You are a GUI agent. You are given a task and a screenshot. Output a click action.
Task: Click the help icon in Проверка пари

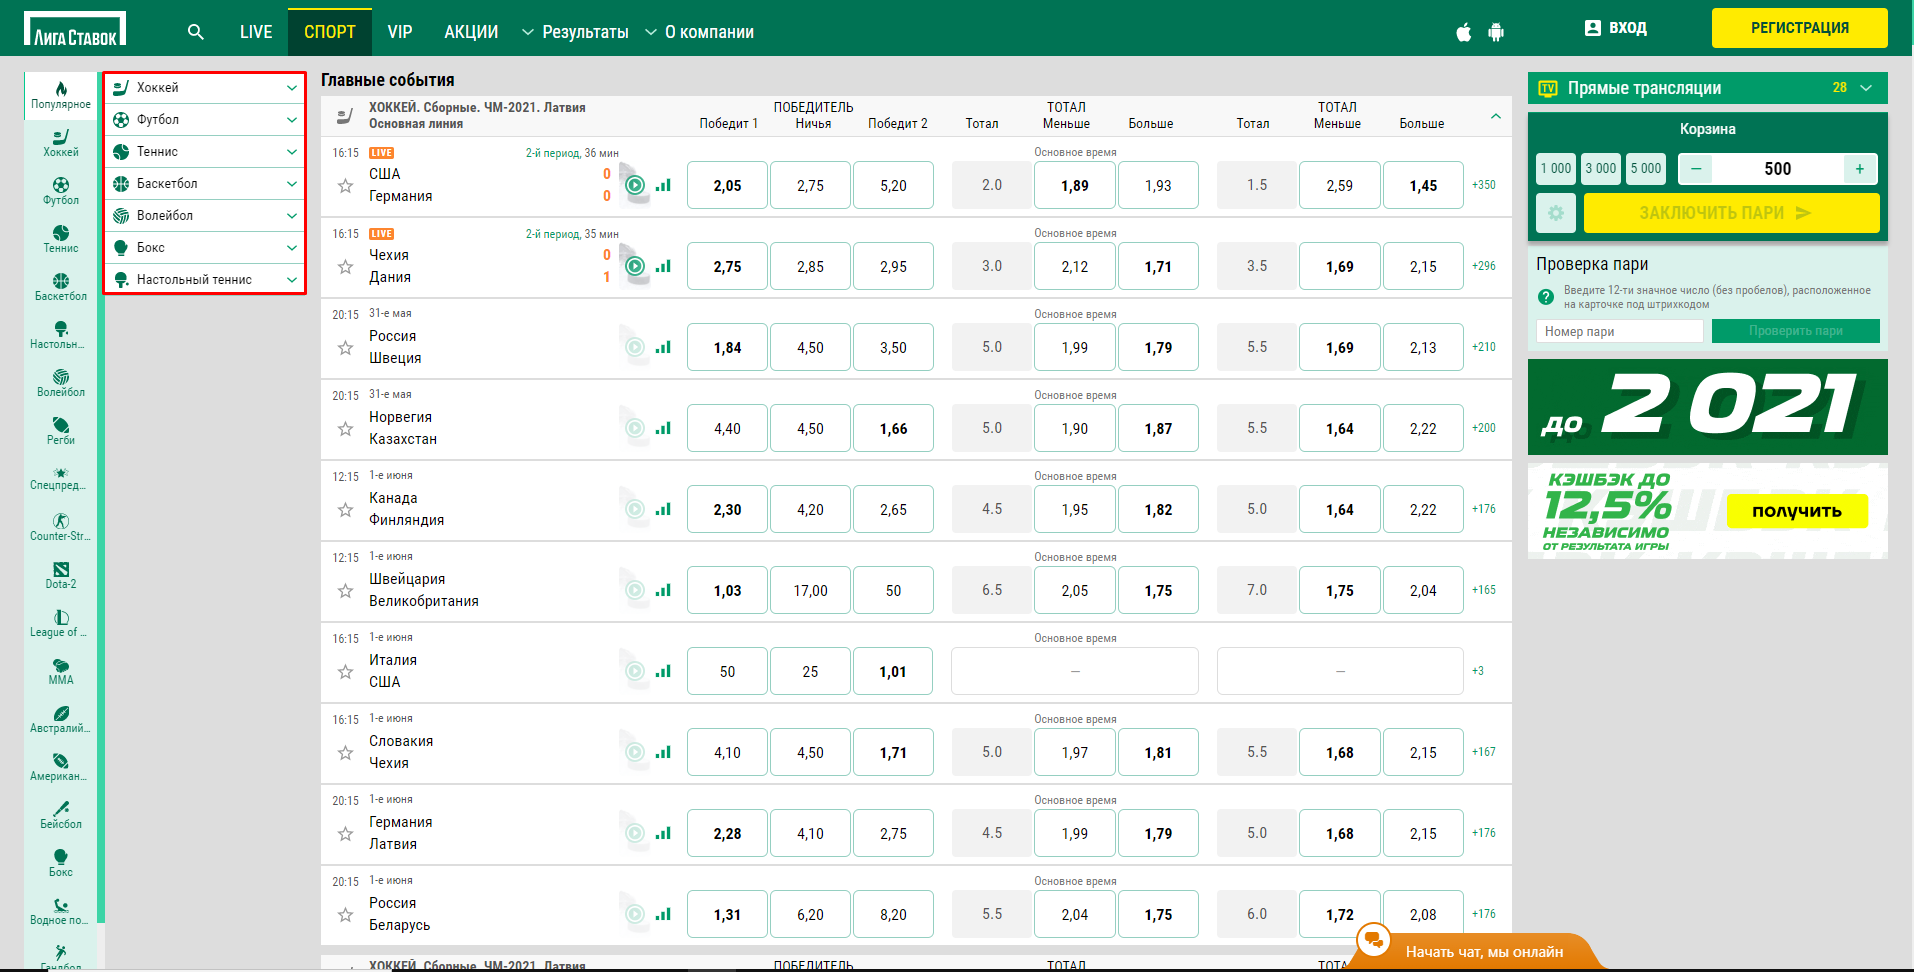(x=1545, y=297)
